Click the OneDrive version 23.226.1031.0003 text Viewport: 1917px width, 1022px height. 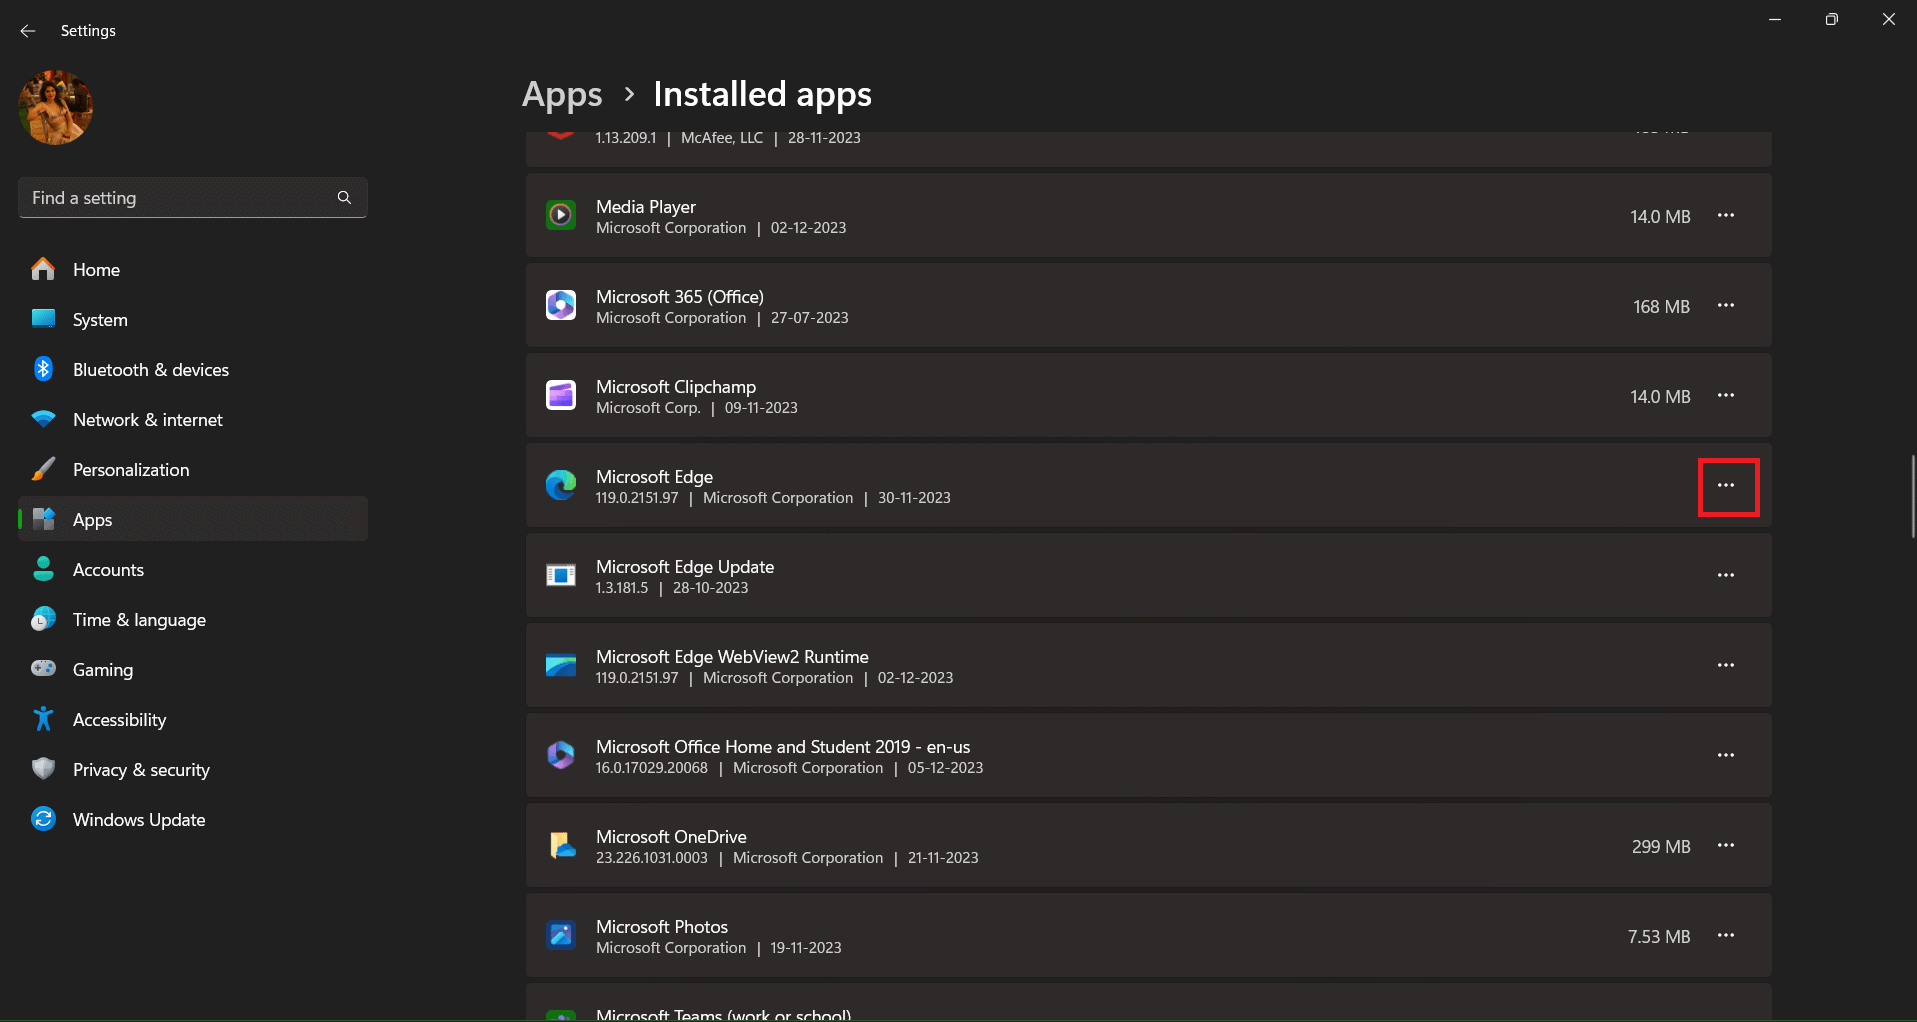[652, 858]
